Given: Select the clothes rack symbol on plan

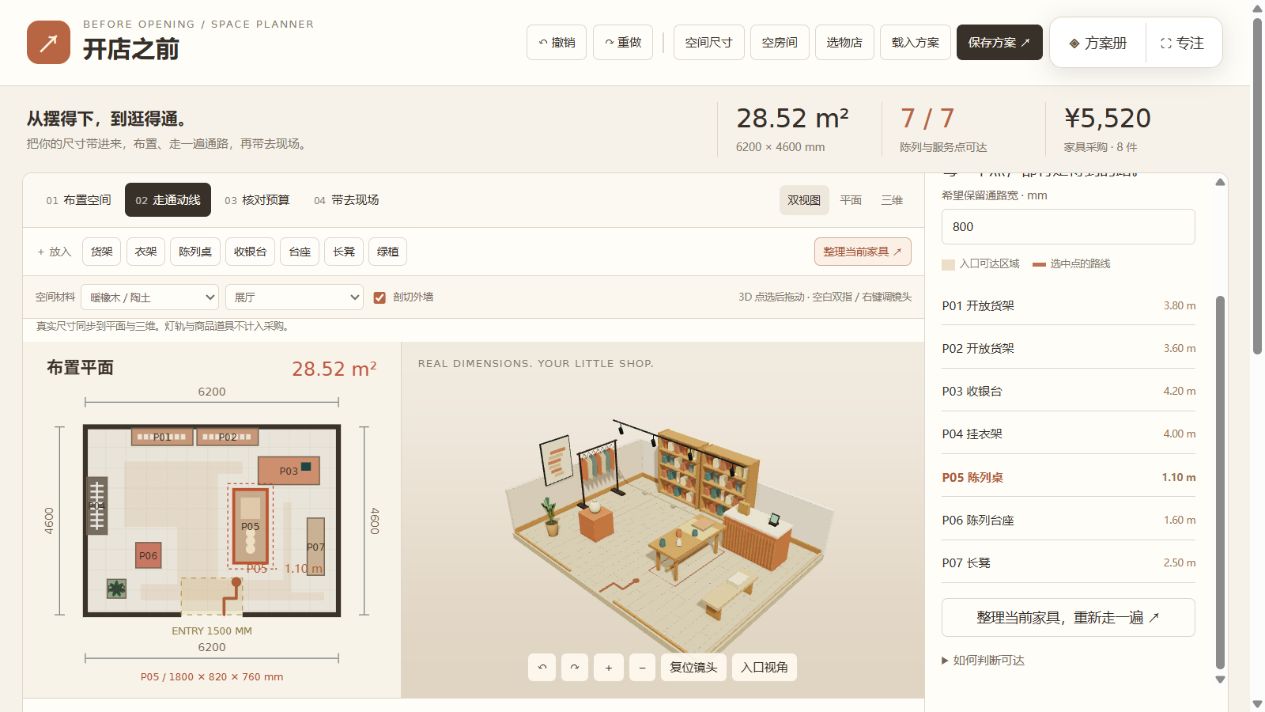Looking at the screenshot, I should [x=97, y=506].
